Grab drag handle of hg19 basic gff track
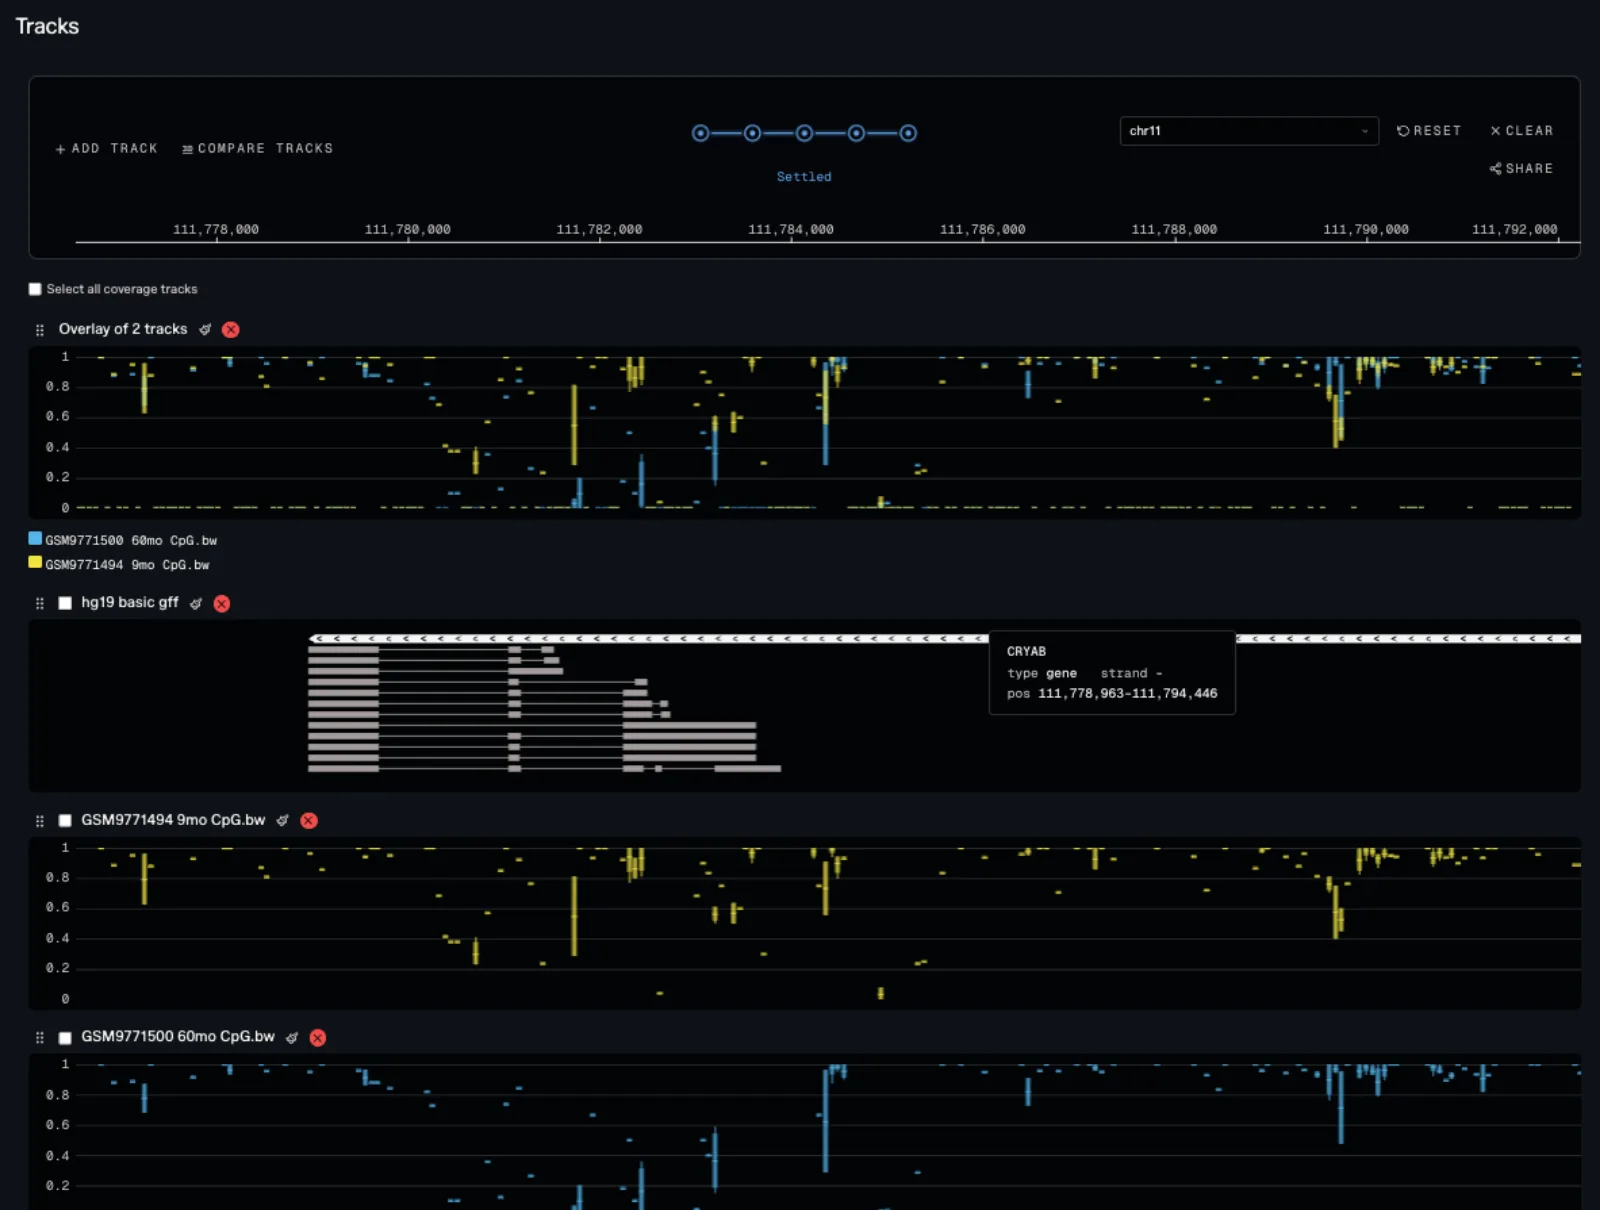1600x1210 pixels. click(40, 604)
